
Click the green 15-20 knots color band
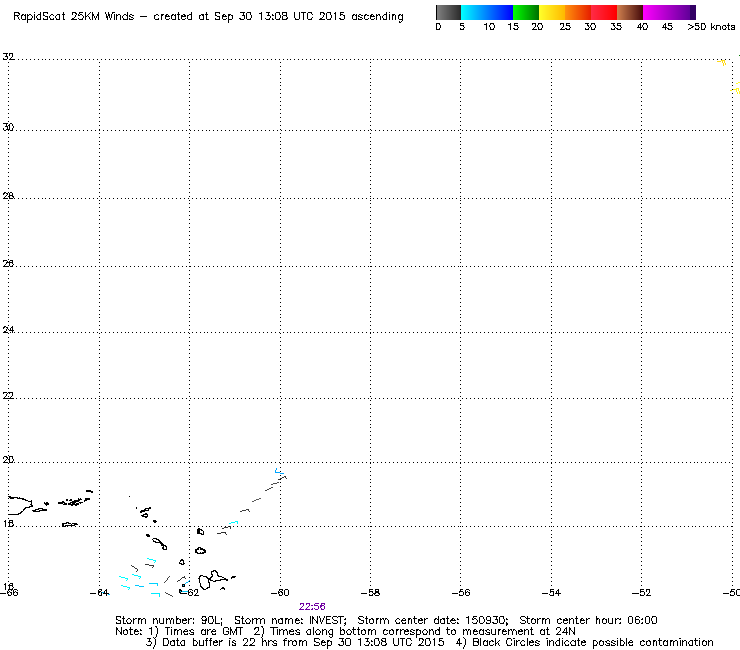click(x=526, y=12)
